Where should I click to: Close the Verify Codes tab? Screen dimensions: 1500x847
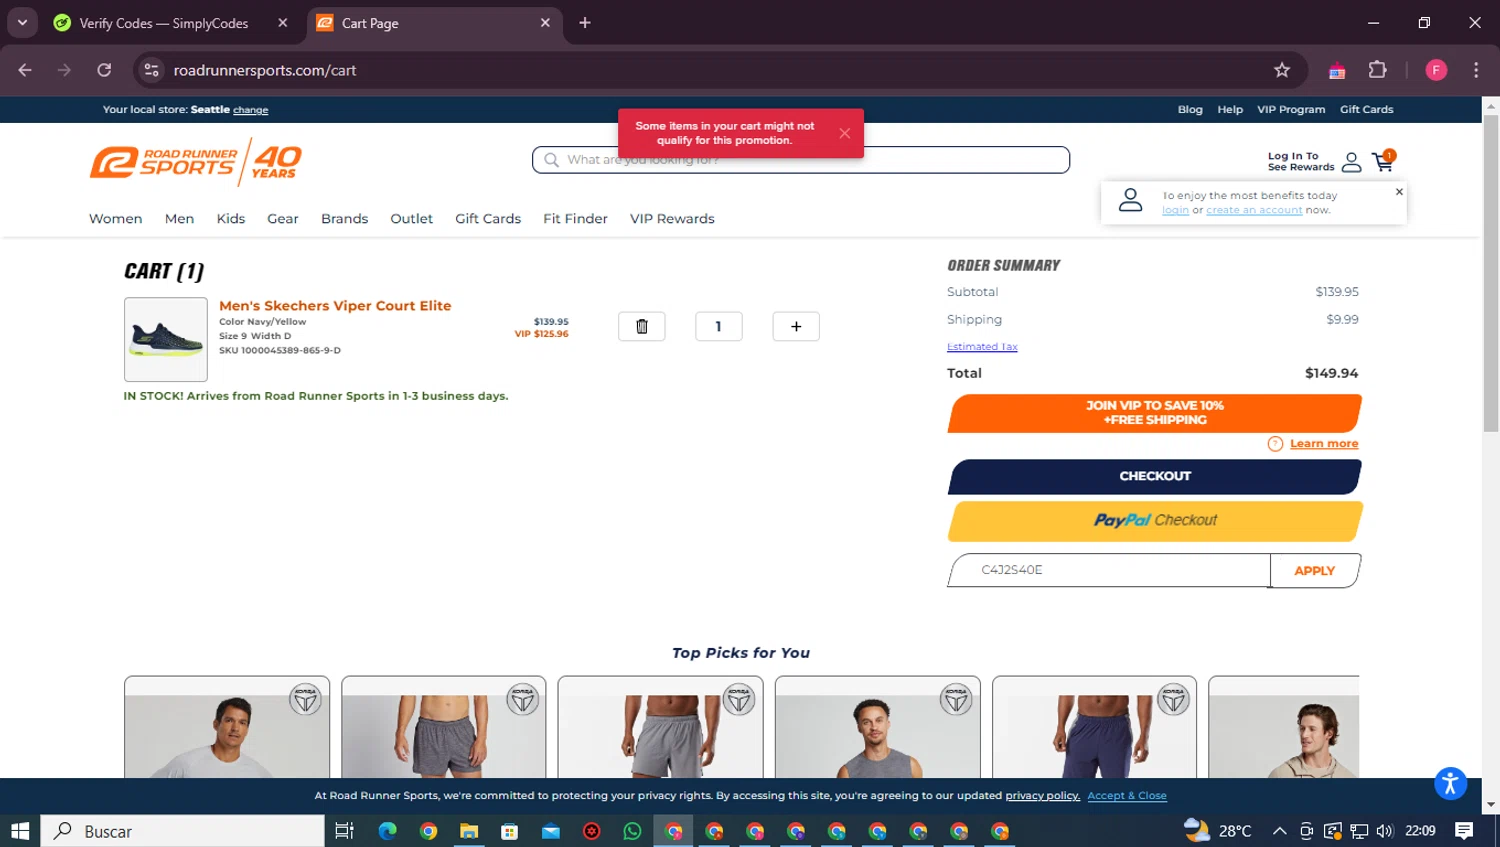tap(283, 23)
